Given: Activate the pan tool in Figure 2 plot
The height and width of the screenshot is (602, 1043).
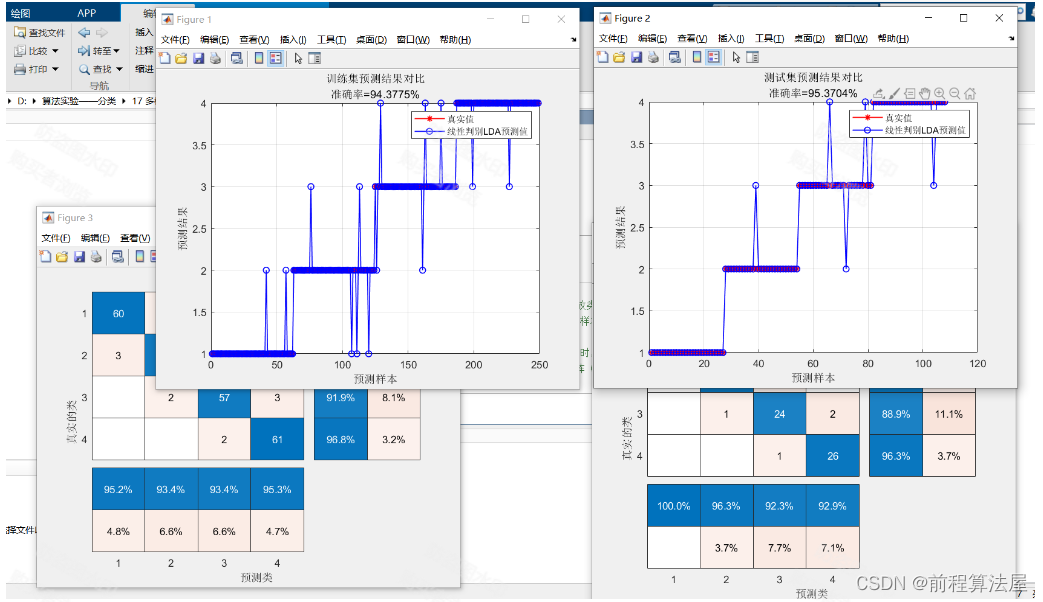Looking at the screenshot, I should click(x=926, y=93).
